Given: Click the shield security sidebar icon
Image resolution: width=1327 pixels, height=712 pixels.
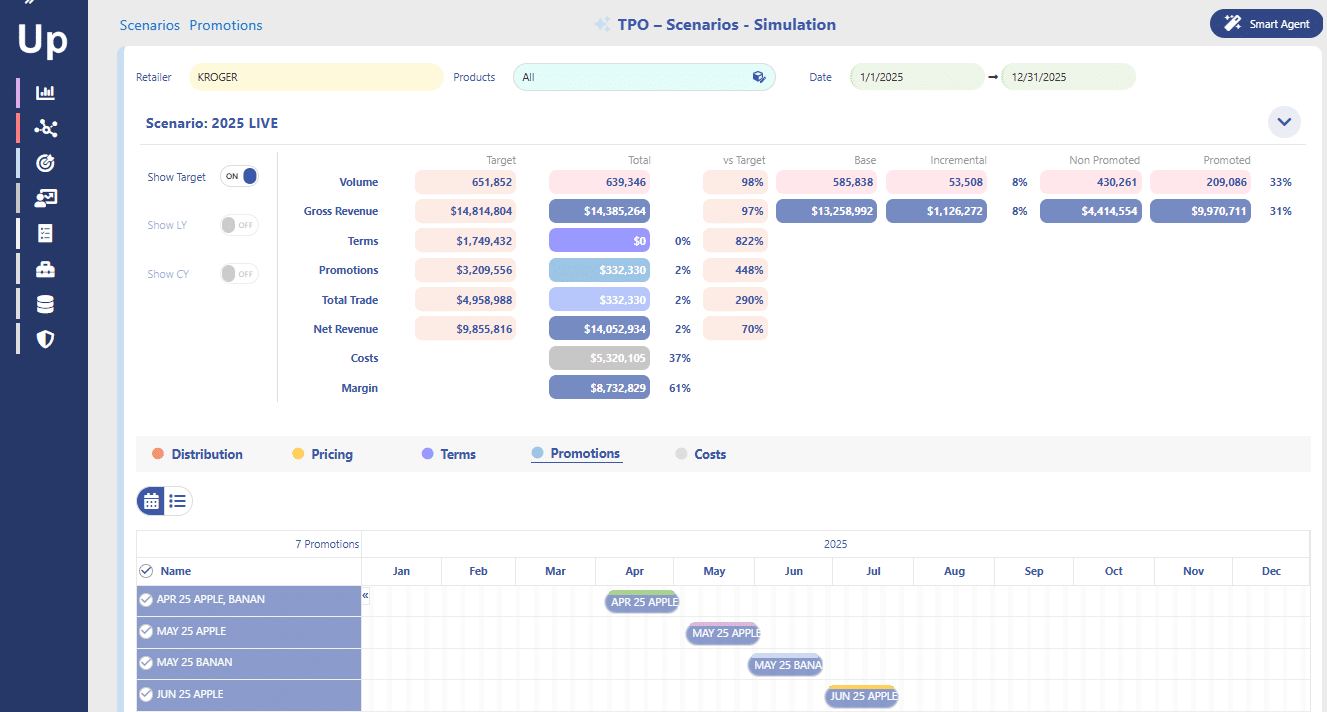Looking at the screenshot, I should coord(45,339).
